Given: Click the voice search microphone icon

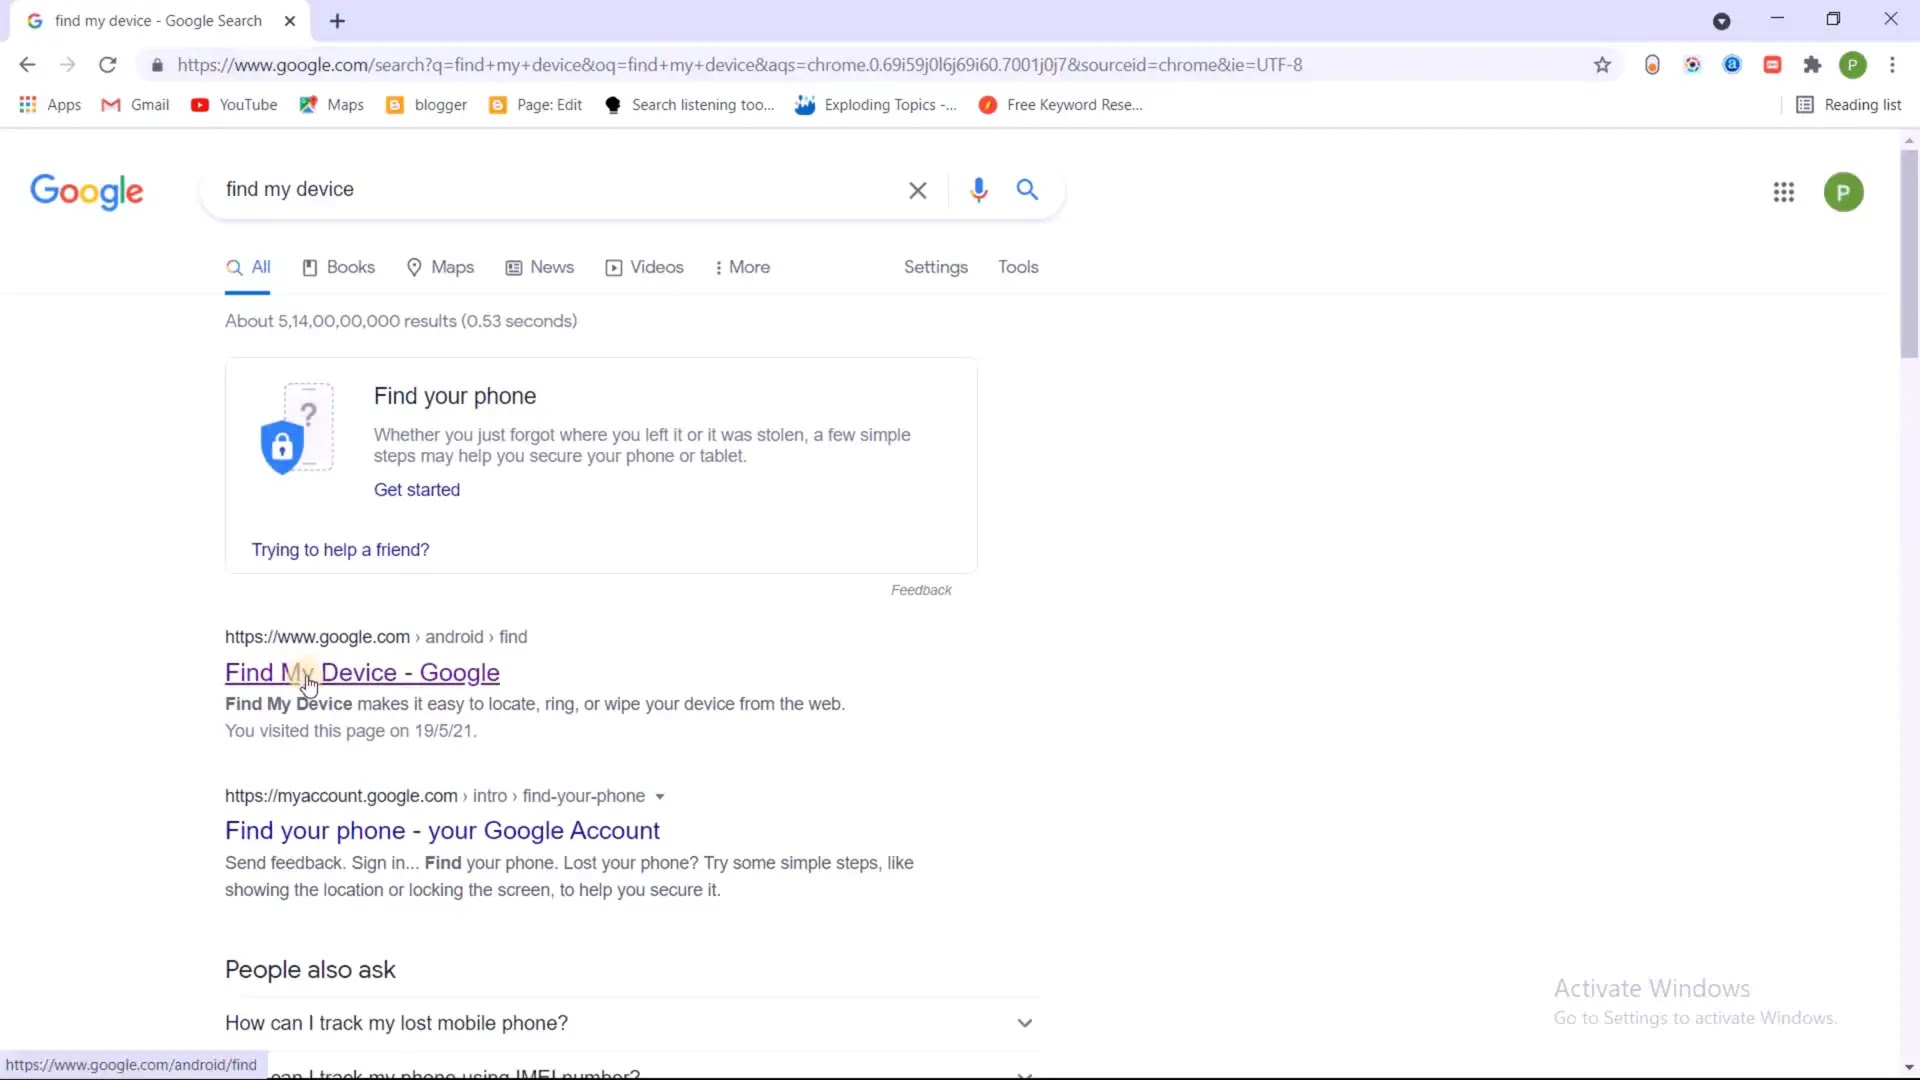Looking at the screenshot, I should coord(978,190).
